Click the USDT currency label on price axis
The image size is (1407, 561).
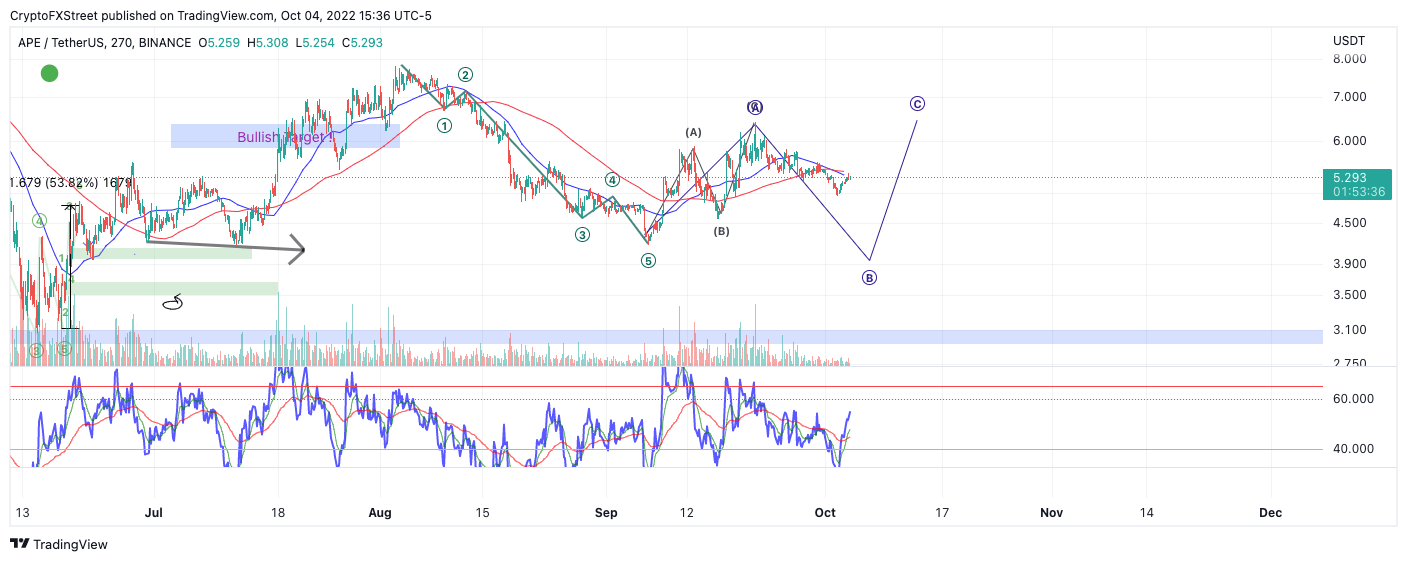(1348, 40)
